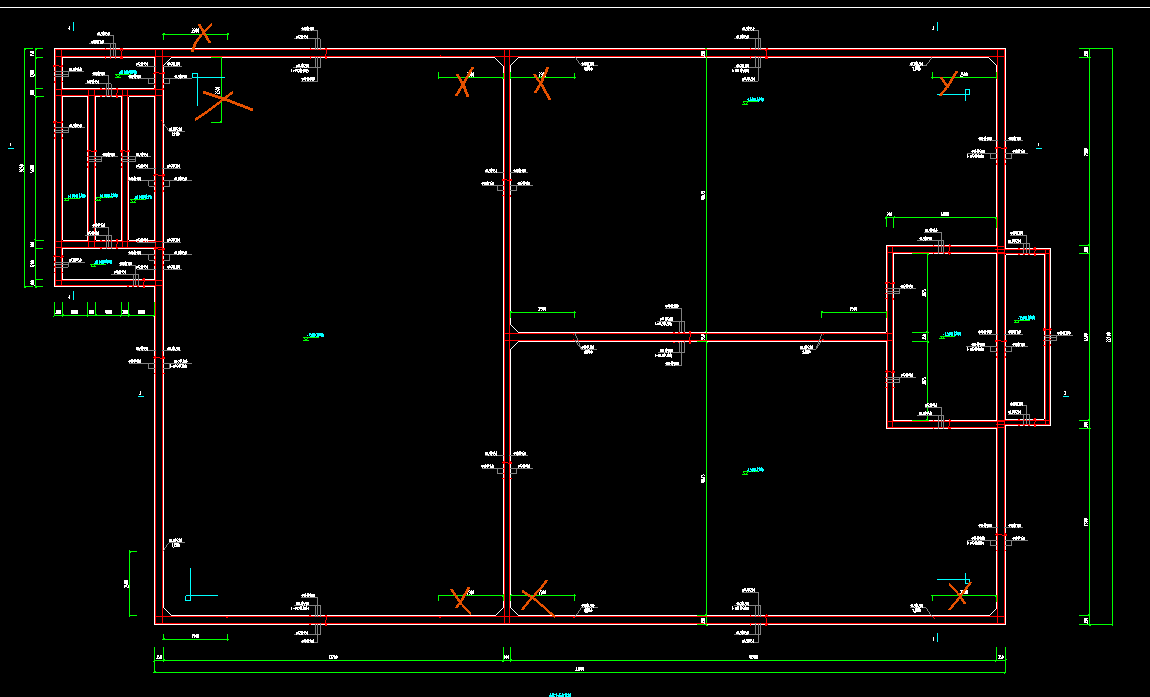
Task: Select the green dimension line above the small right-side room
Action: (942, 217)
